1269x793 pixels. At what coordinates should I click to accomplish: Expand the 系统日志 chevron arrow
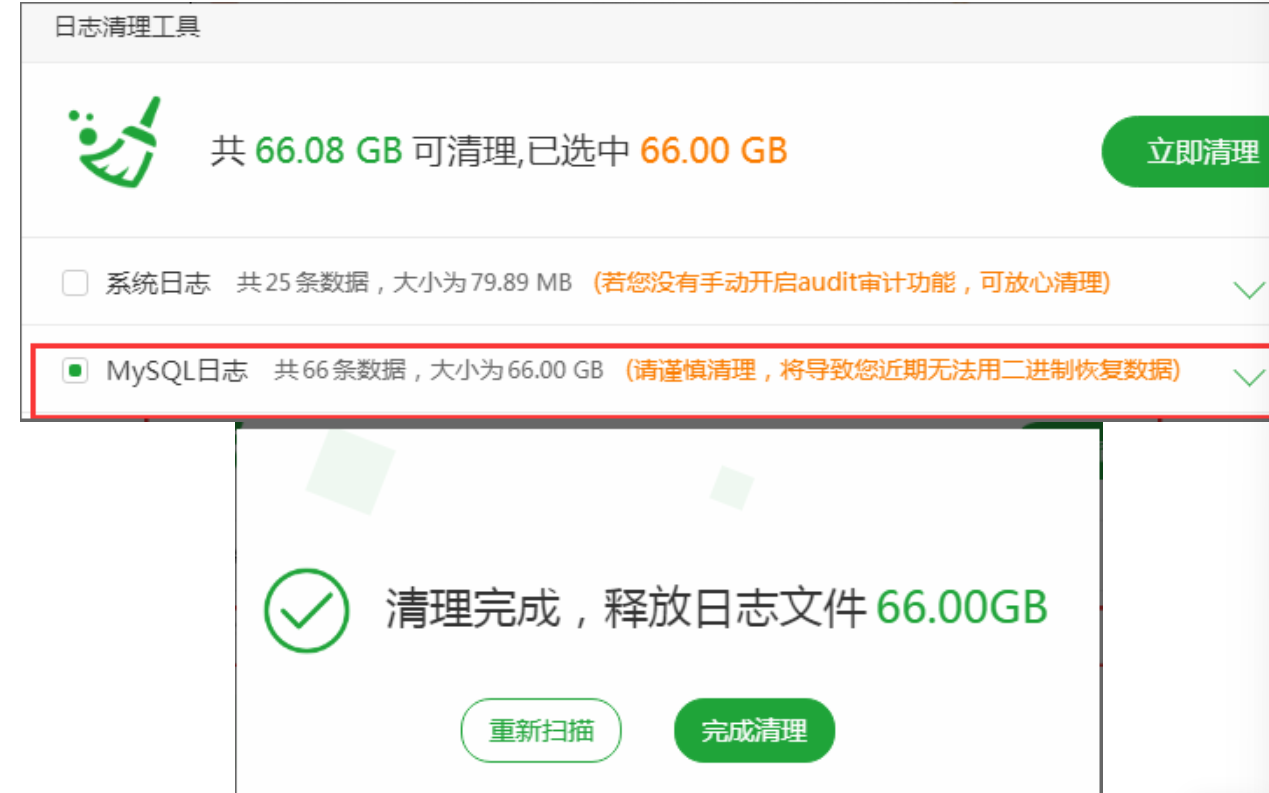pyautogui.click(x=1249, y=290)
